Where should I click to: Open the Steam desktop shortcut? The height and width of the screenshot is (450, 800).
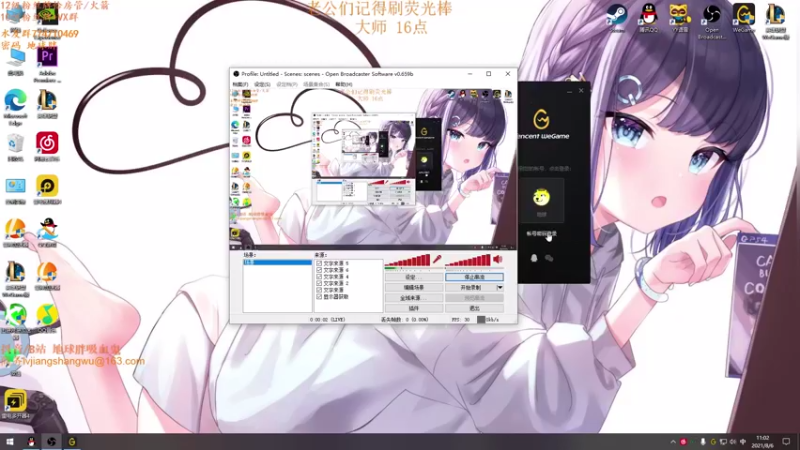point(616,19)
